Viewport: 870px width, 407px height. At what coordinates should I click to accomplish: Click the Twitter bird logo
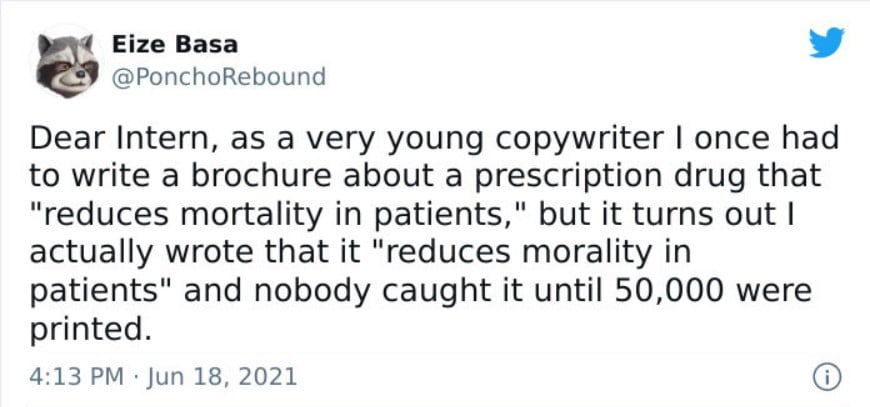(x=825, y=43)
